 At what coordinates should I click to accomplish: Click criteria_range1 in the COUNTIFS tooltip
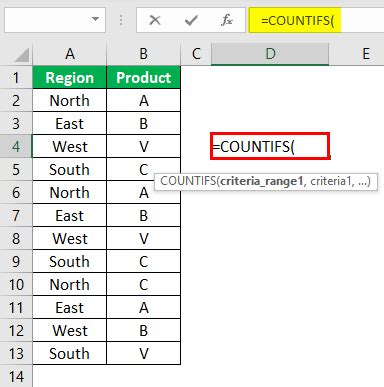[262, 181]
